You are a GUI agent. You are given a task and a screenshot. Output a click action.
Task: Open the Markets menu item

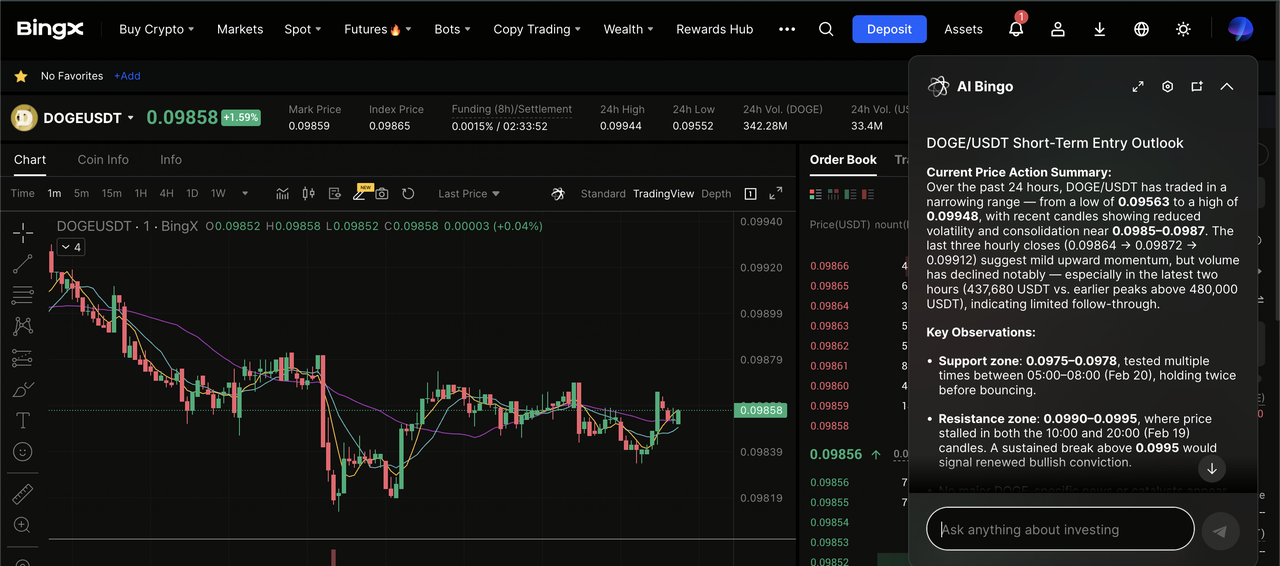[x=240, y=29]
